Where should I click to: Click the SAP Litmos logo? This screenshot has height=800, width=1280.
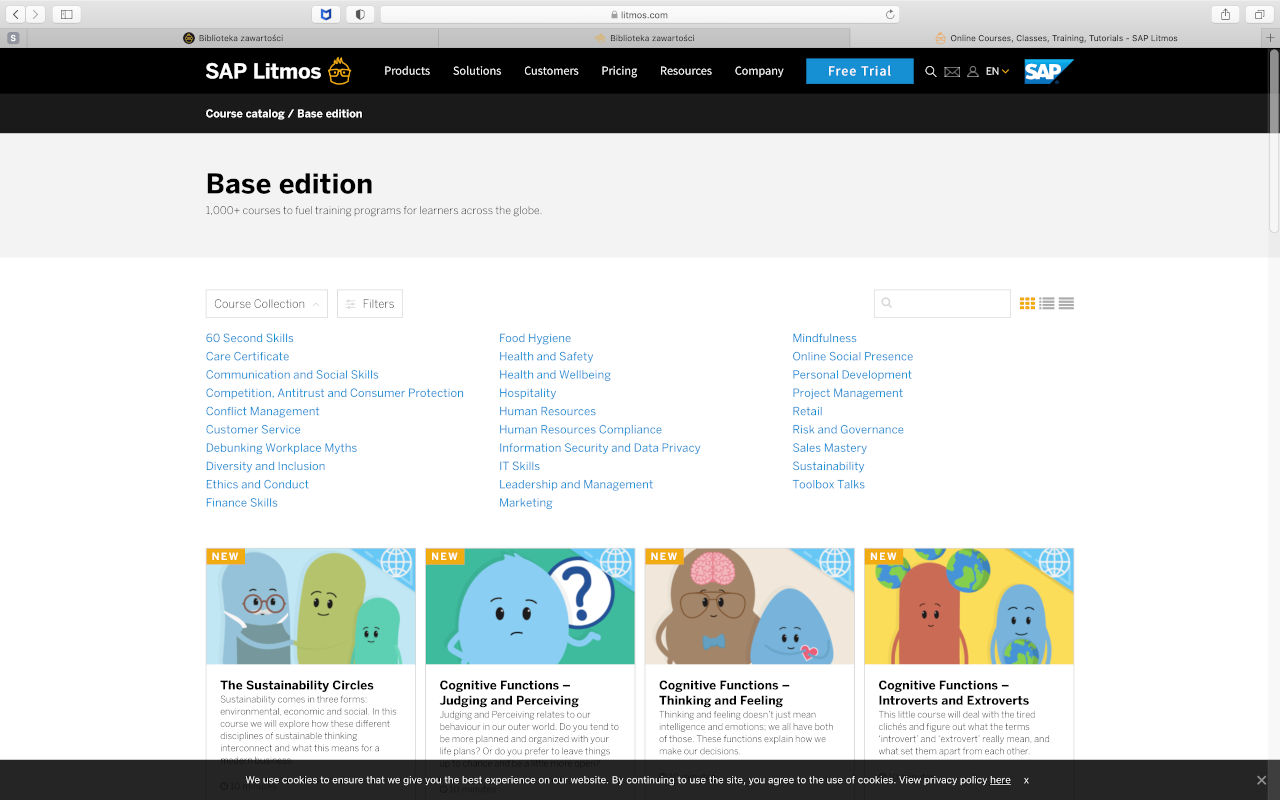278,71
